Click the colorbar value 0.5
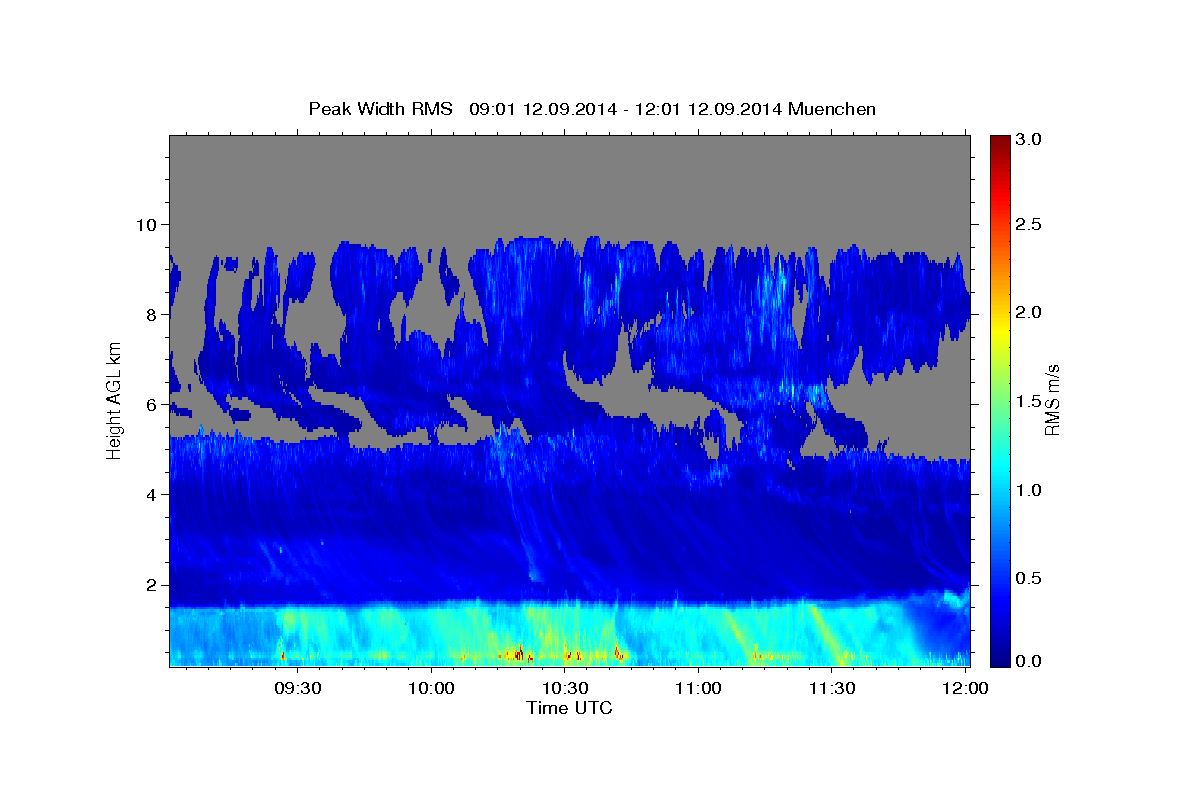 tap(1031, 578)
